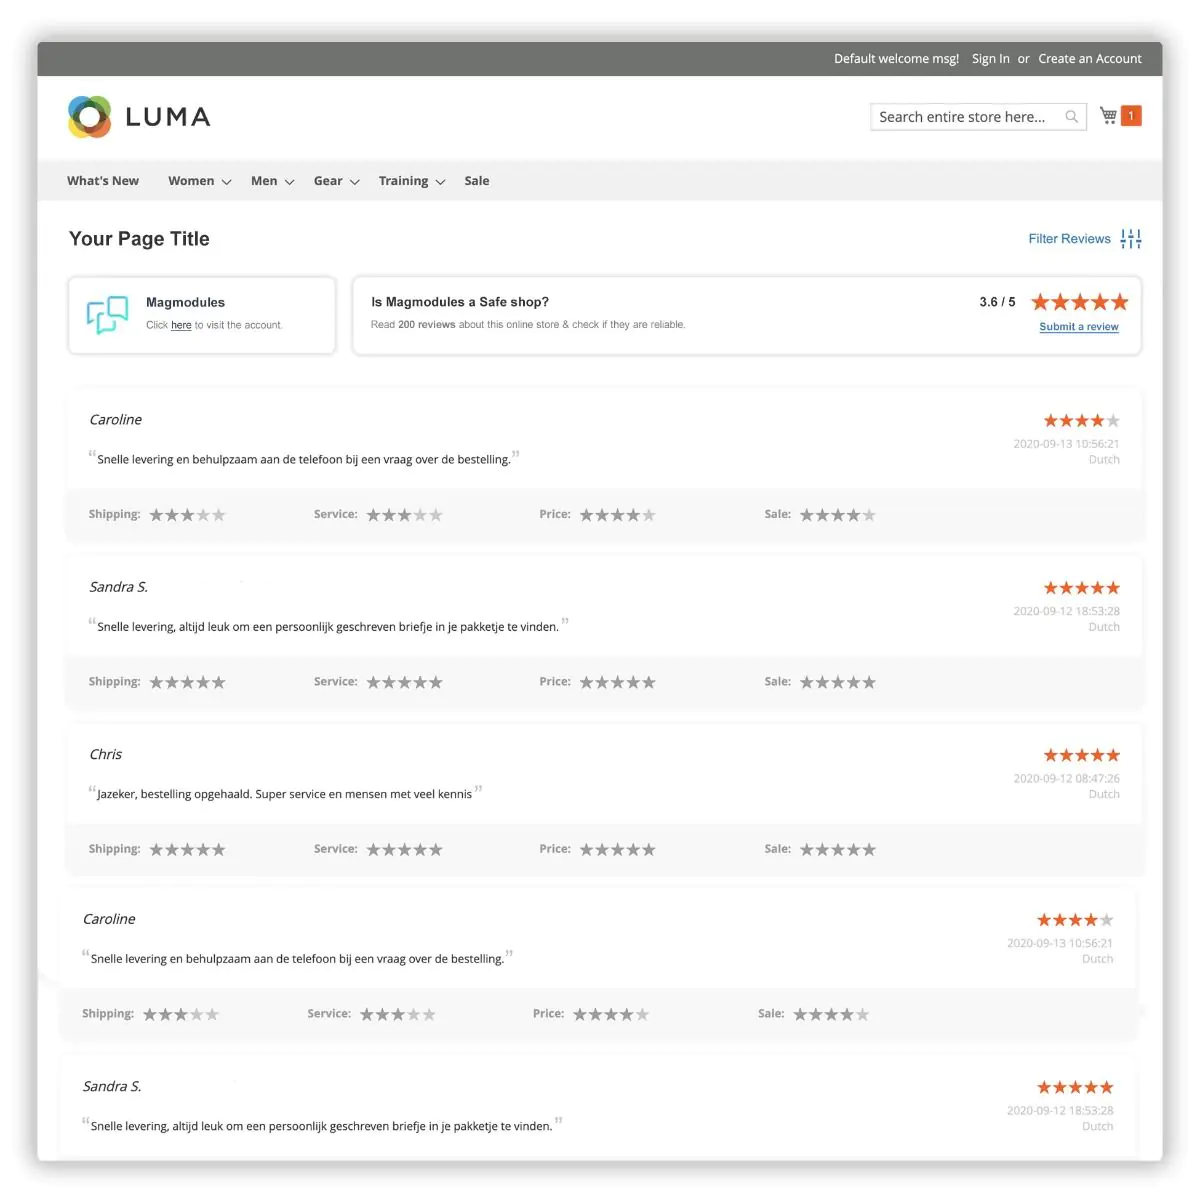Open the What's New menu item
Image resolution: width=1200 pixels, height=1200 pixels.
coord(103,181)
